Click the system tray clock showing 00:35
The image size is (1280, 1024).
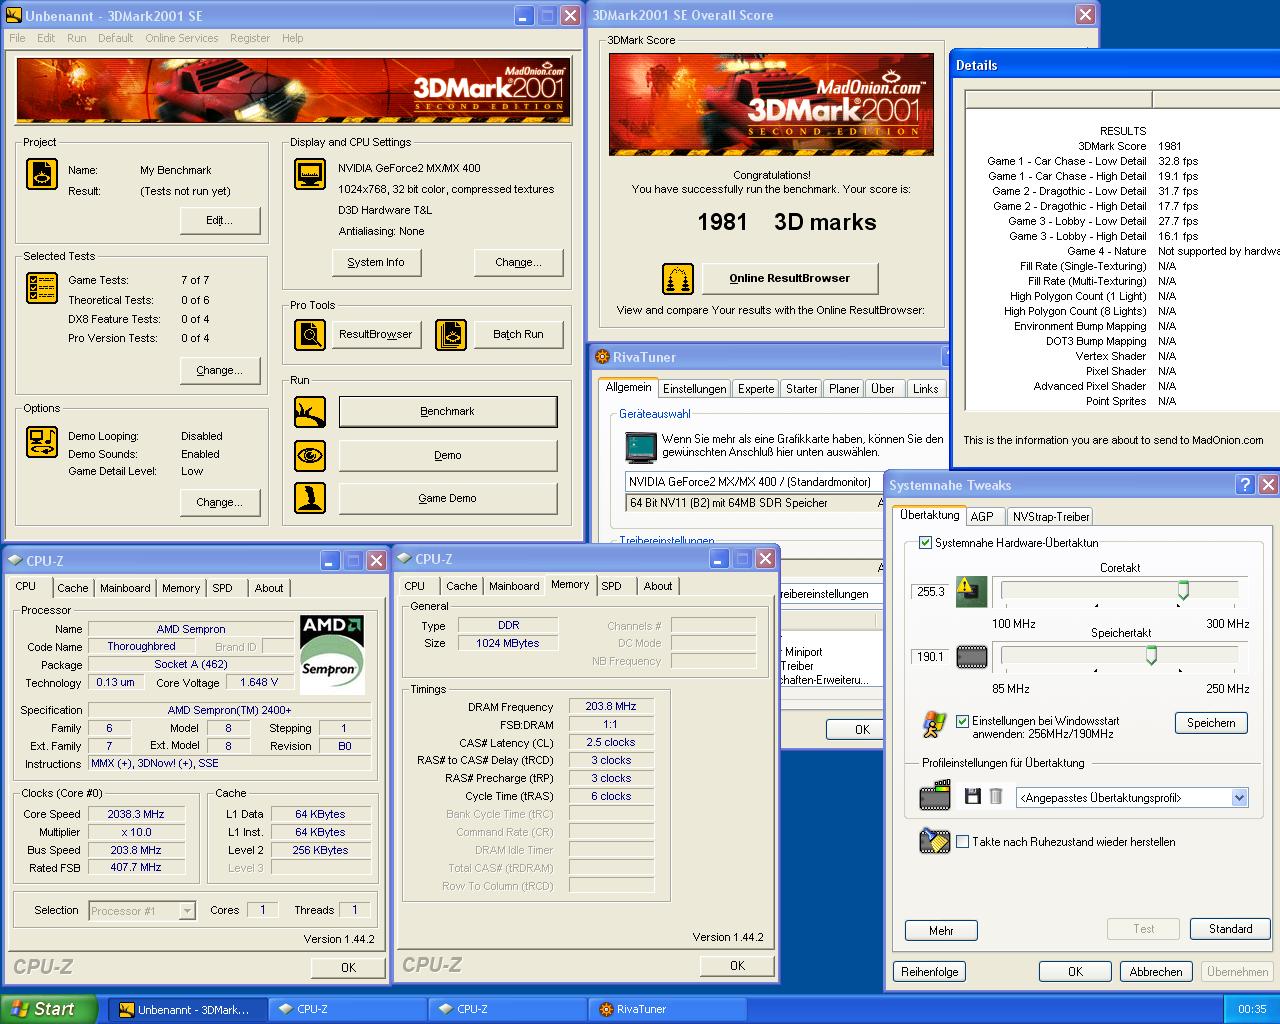coord(1252,1009)
